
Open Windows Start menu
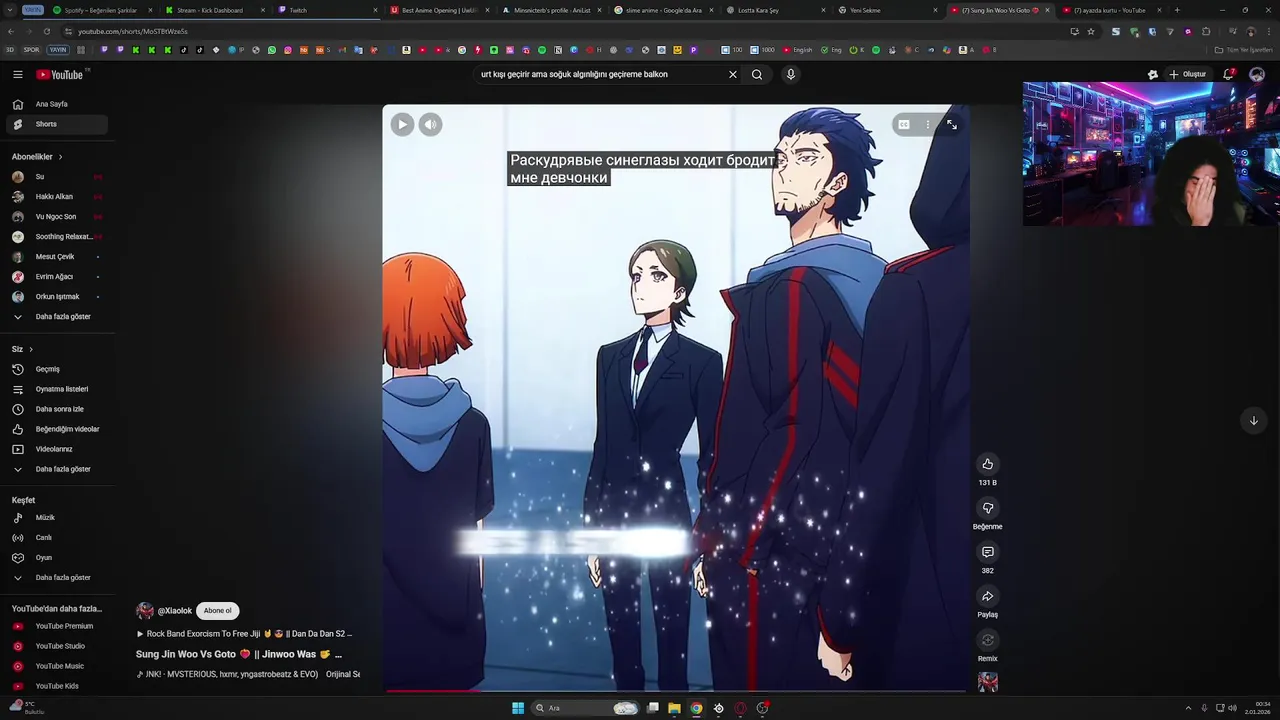click(518, 708)
